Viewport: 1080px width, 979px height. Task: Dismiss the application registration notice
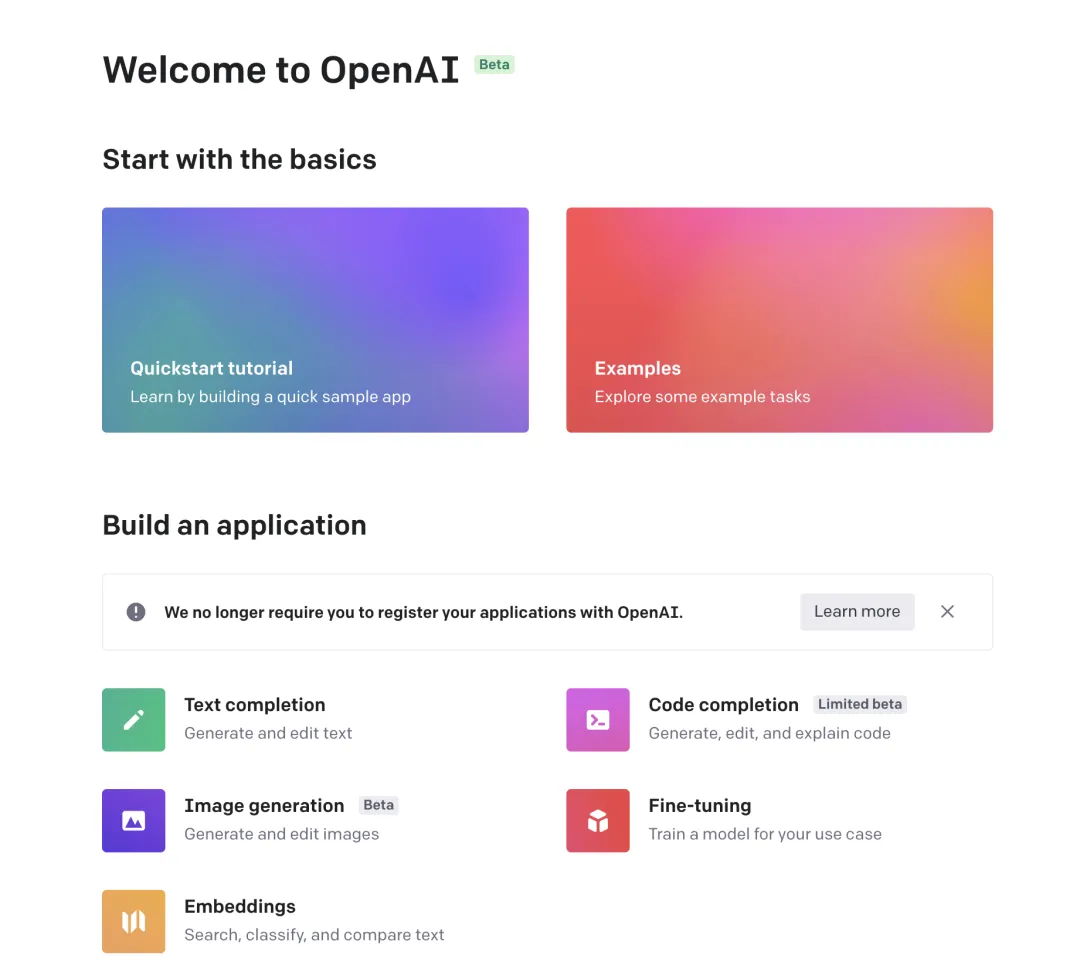(947, 611)
